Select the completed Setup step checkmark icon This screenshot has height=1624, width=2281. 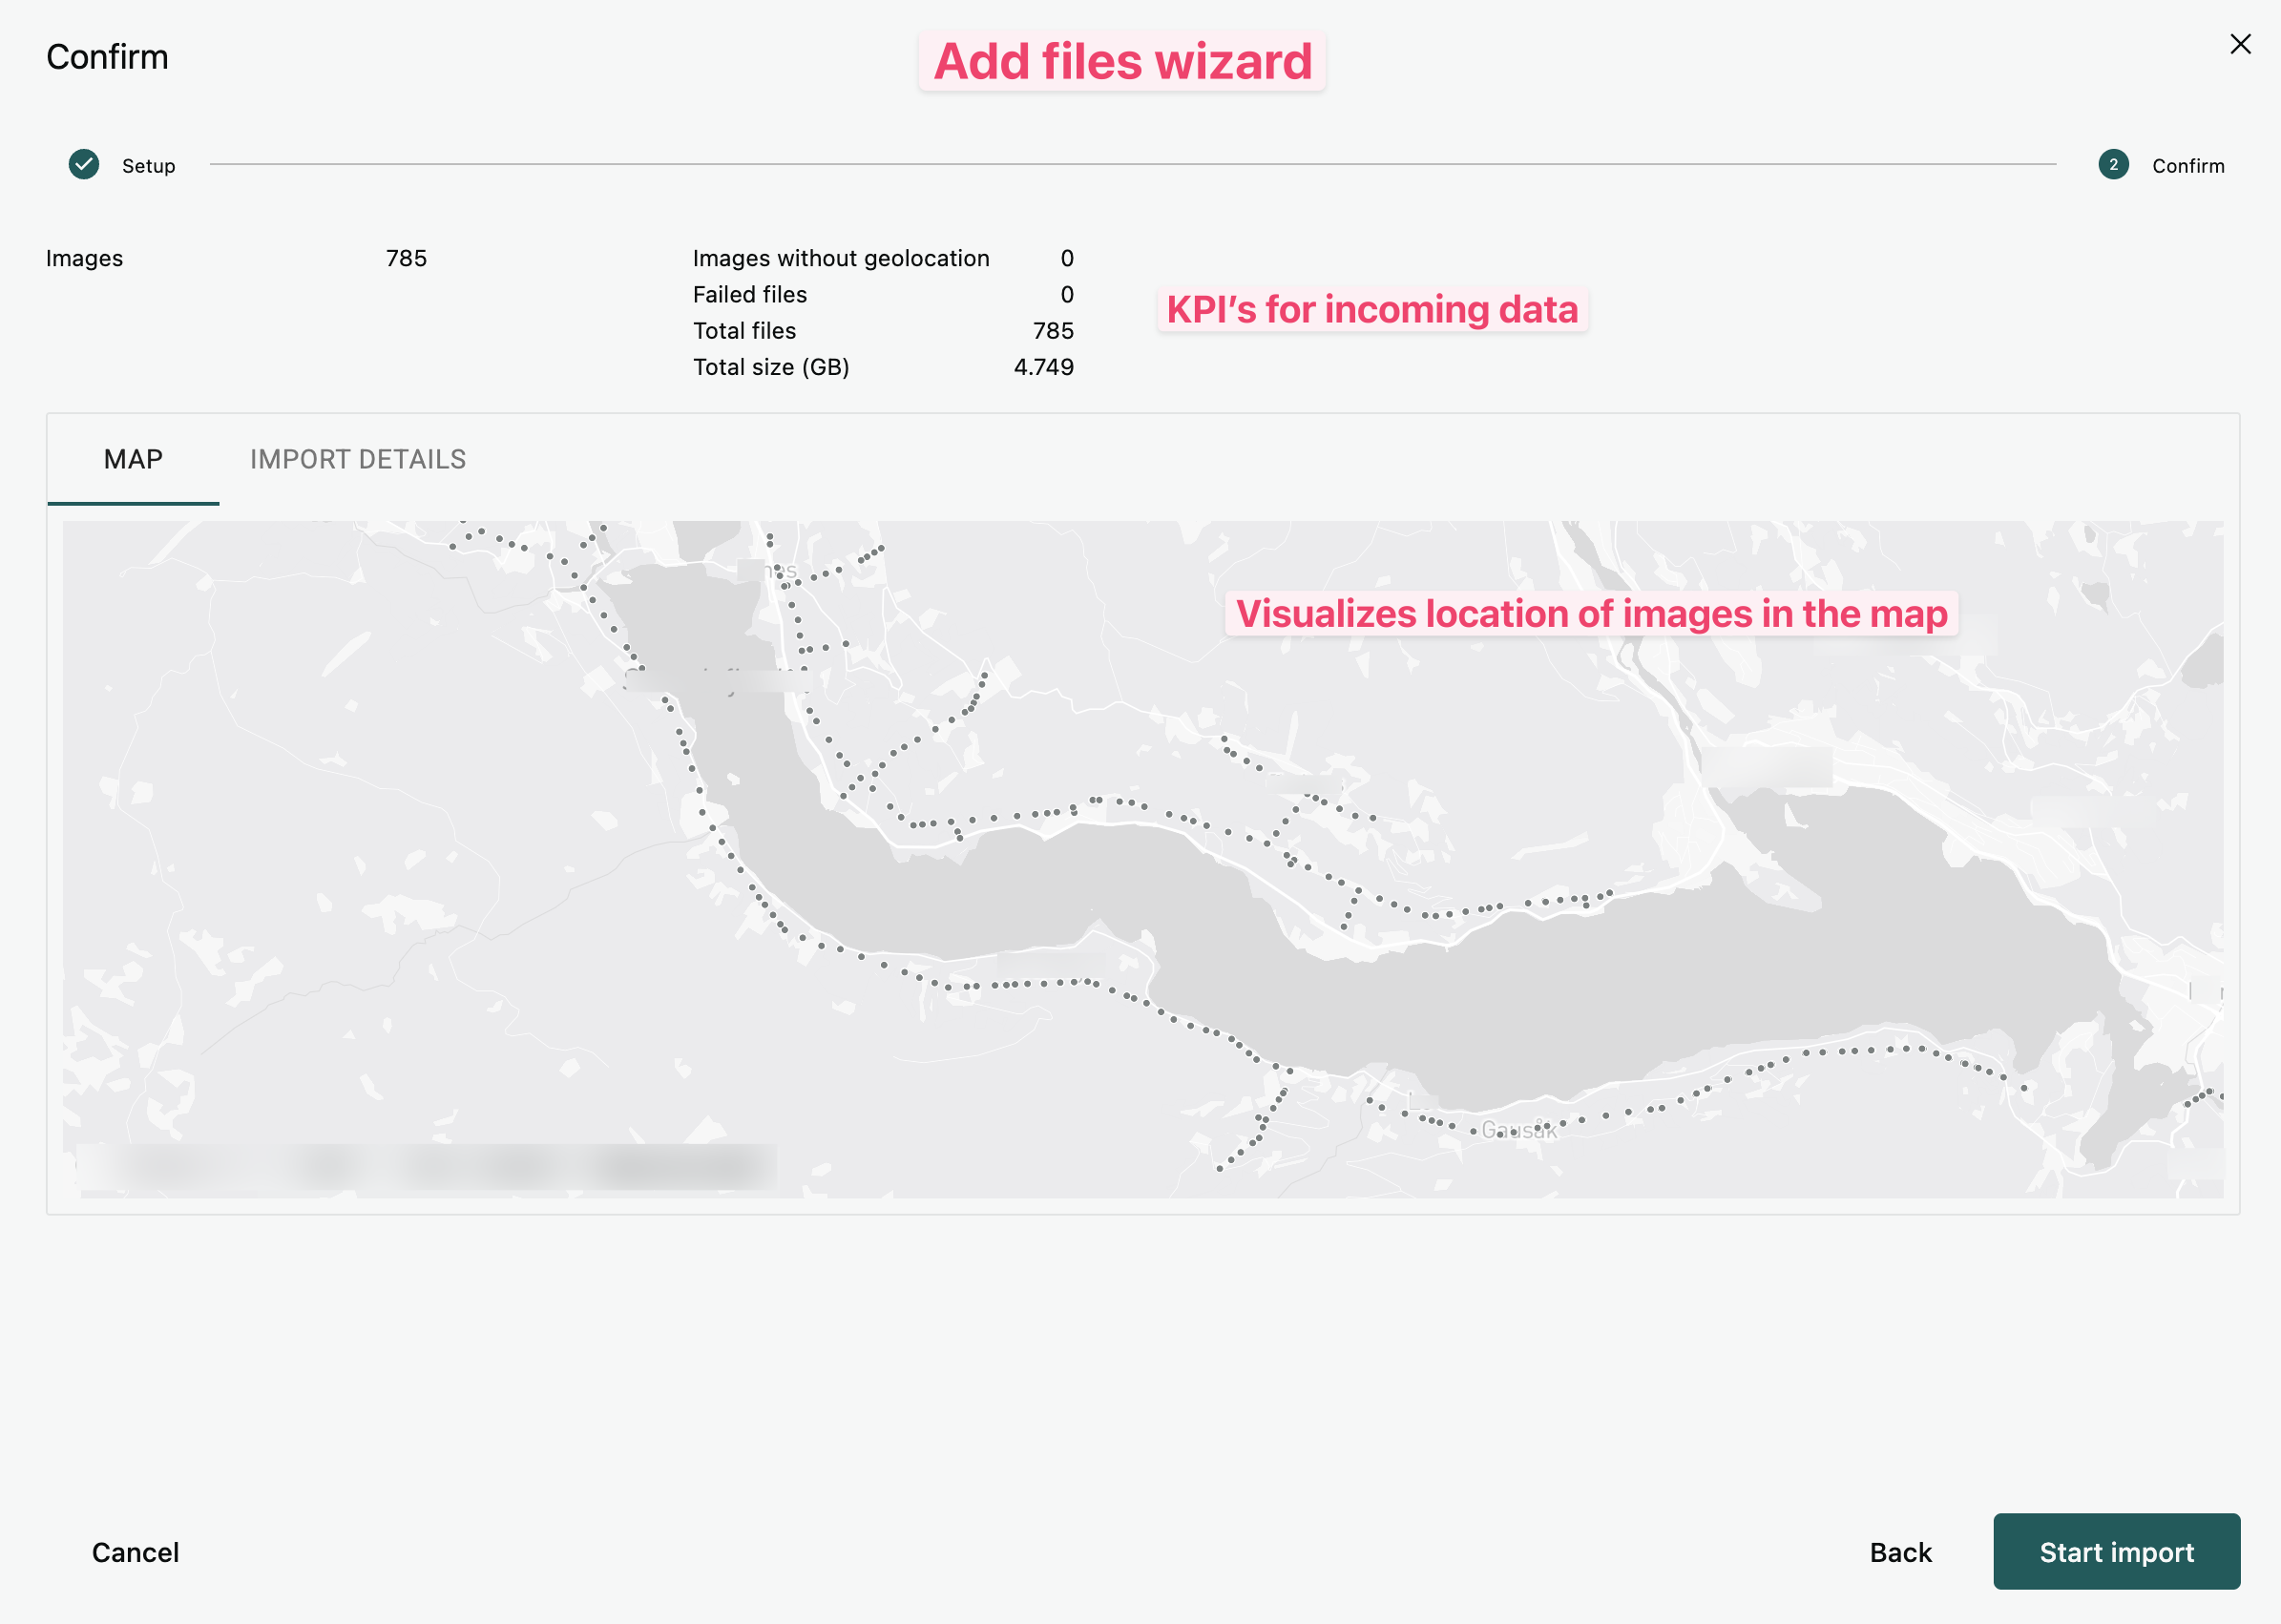[84, 165]
